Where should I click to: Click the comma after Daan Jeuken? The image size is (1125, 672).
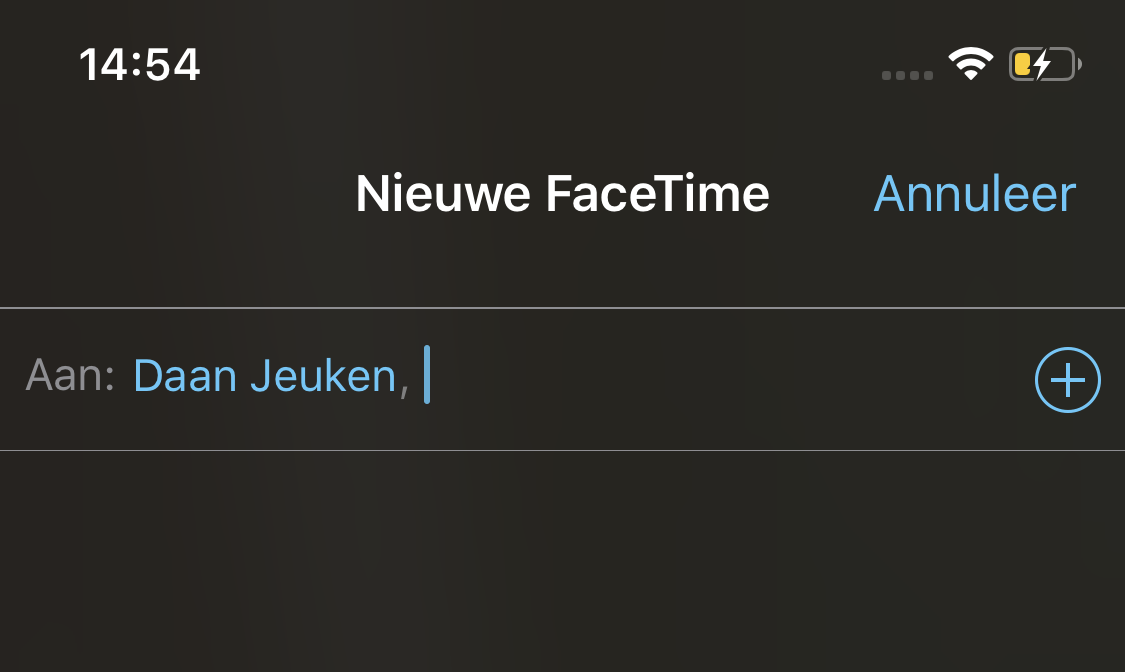point(404,389)
